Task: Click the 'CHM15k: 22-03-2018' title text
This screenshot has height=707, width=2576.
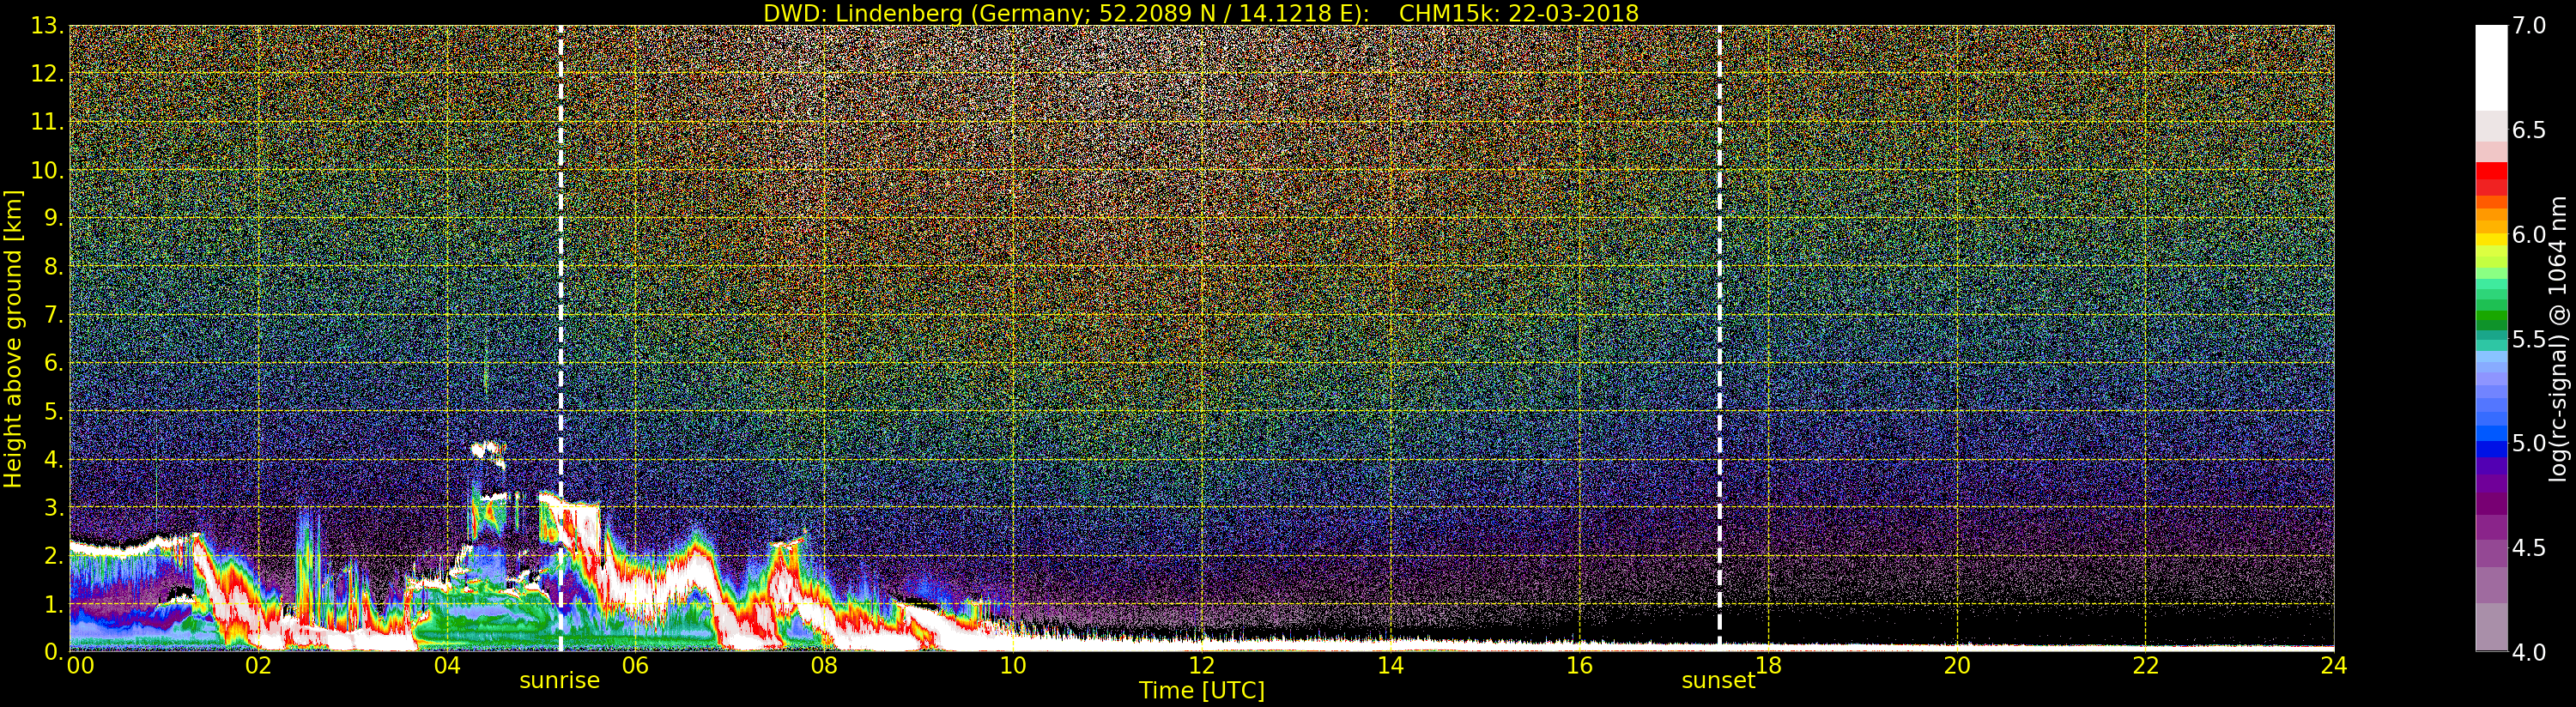Action: click(1519, 13)
